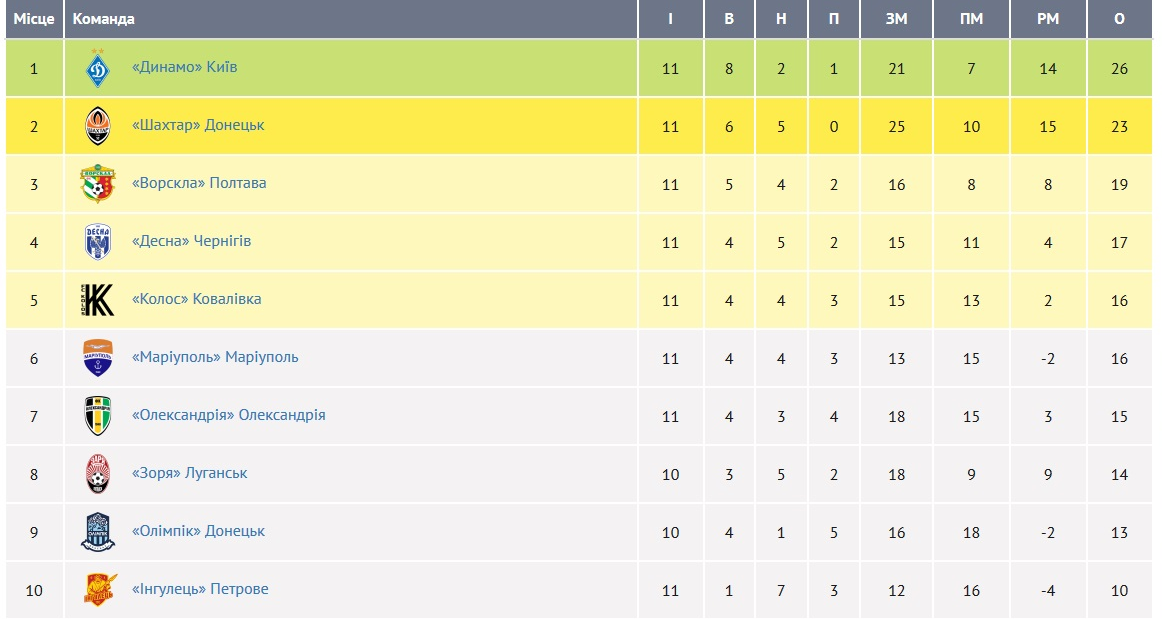The height and width of the screenshot is (619, 1162).
Task: Click the Desna Chernihiv club badge
Action: point(98,242)
